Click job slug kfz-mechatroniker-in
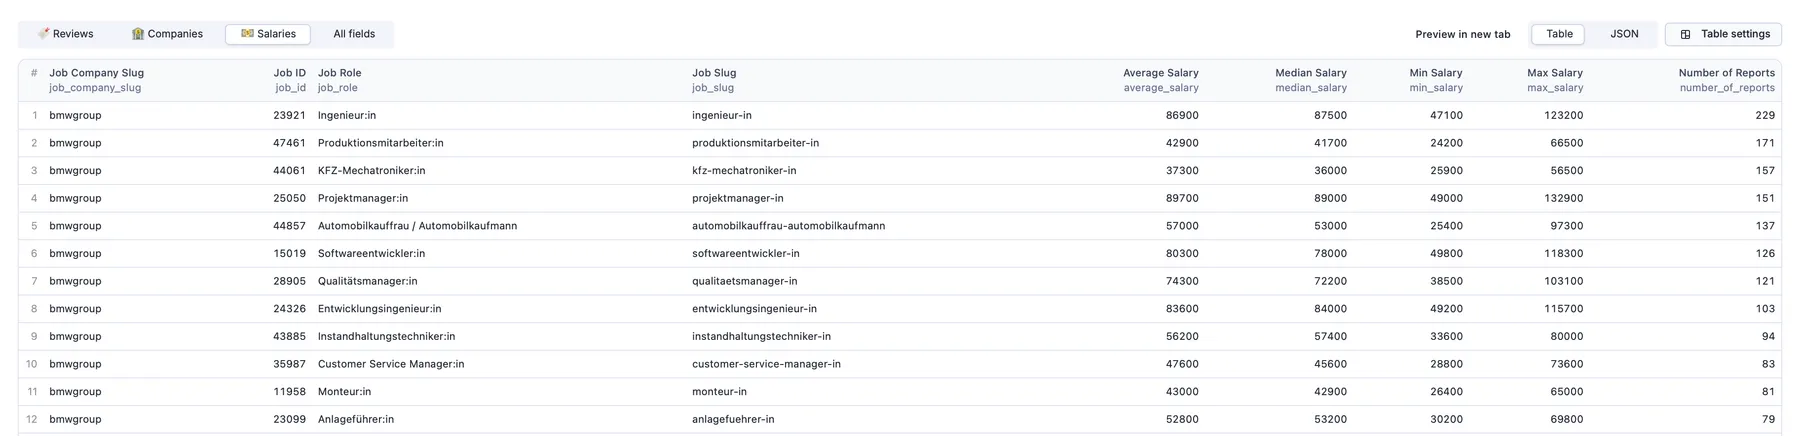This screenshot has width=1800, height=436. point(744,171)
